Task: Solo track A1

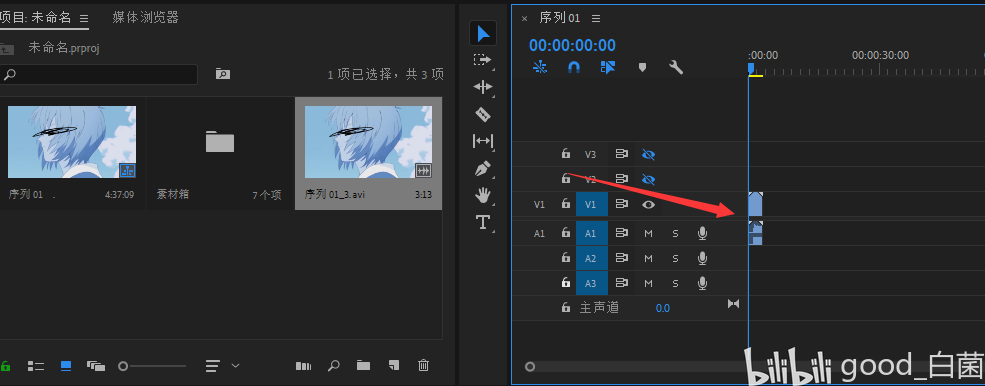Action: click(675, 233)
